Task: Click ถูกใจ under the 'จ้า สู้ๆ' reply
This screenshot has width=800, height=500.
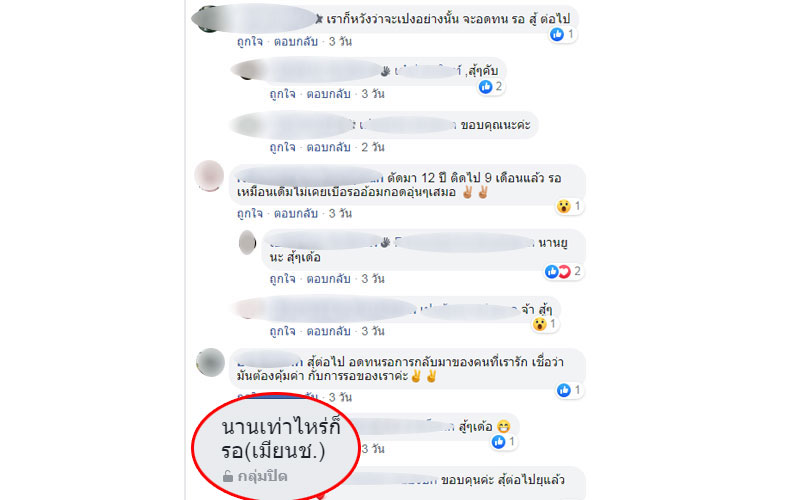Action: (282, 332)
